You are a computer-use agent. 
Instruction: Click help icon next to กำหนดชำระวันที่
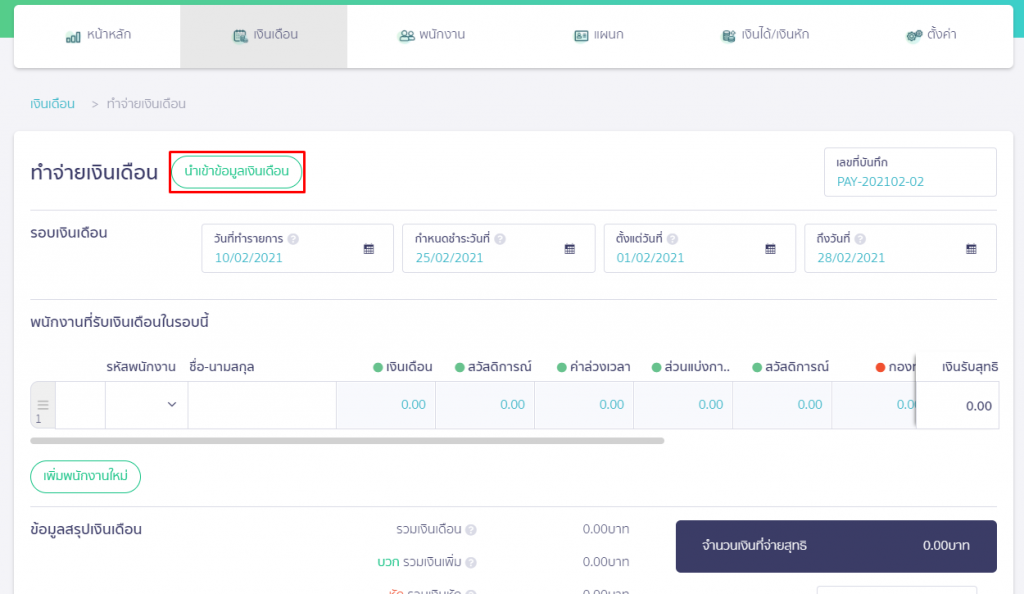click(500, 239)
